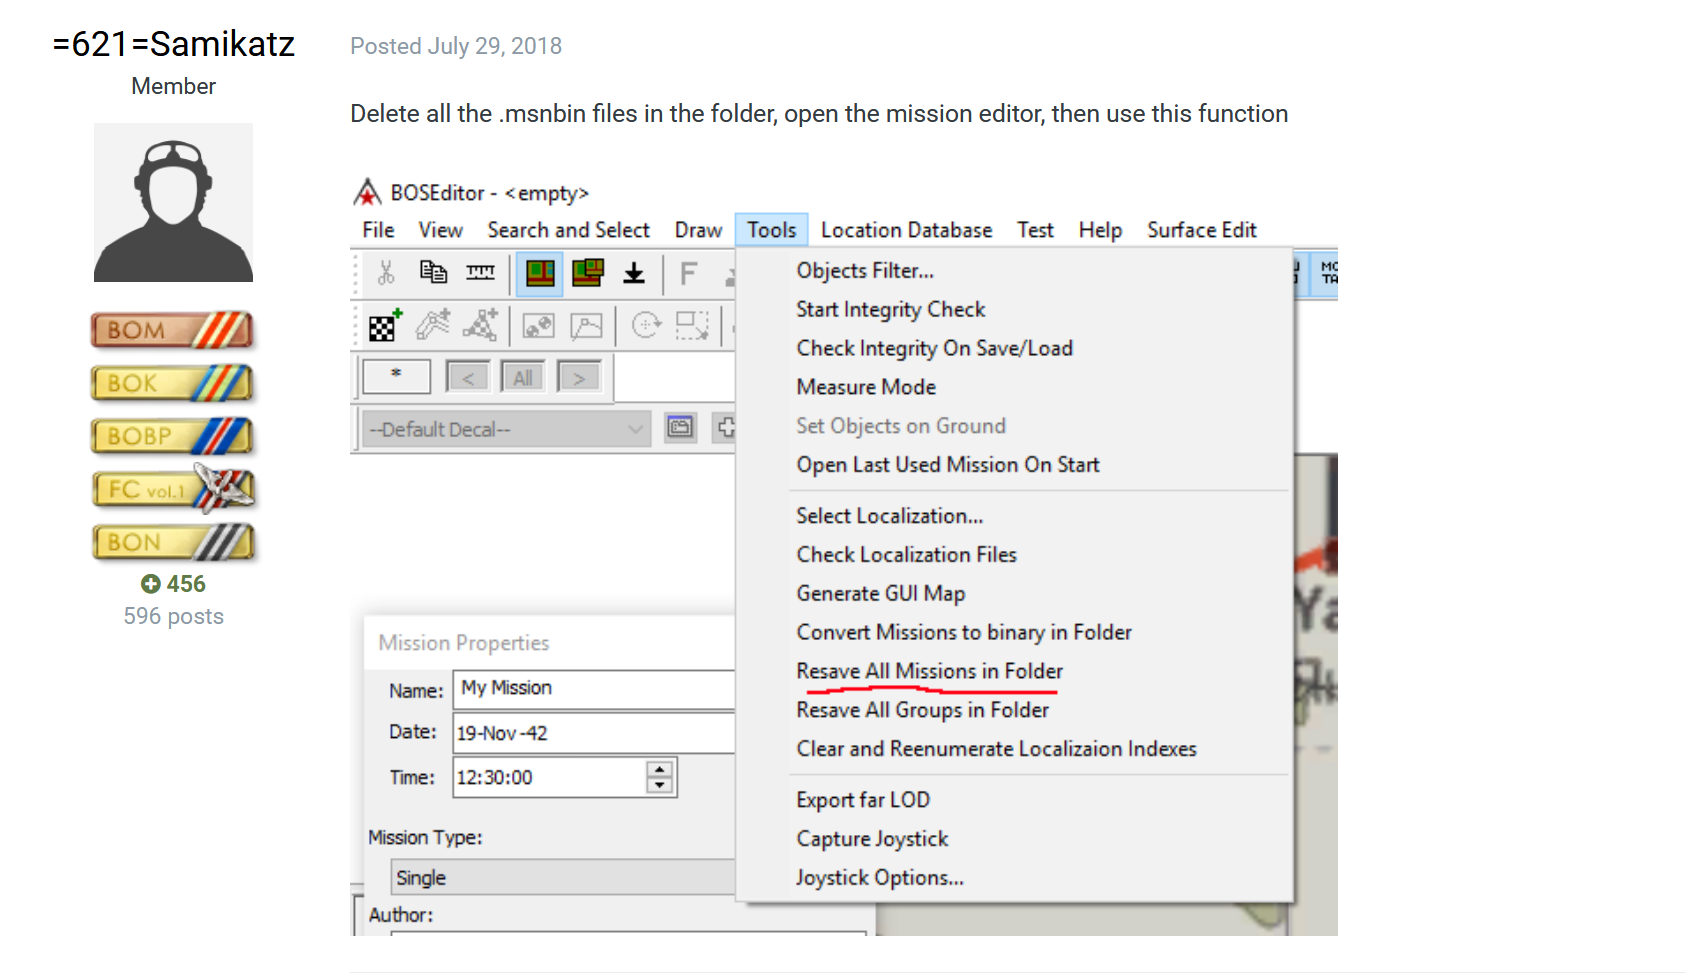
Task: Toggle the highlighted green map view icon
Action: coord(540,274)
